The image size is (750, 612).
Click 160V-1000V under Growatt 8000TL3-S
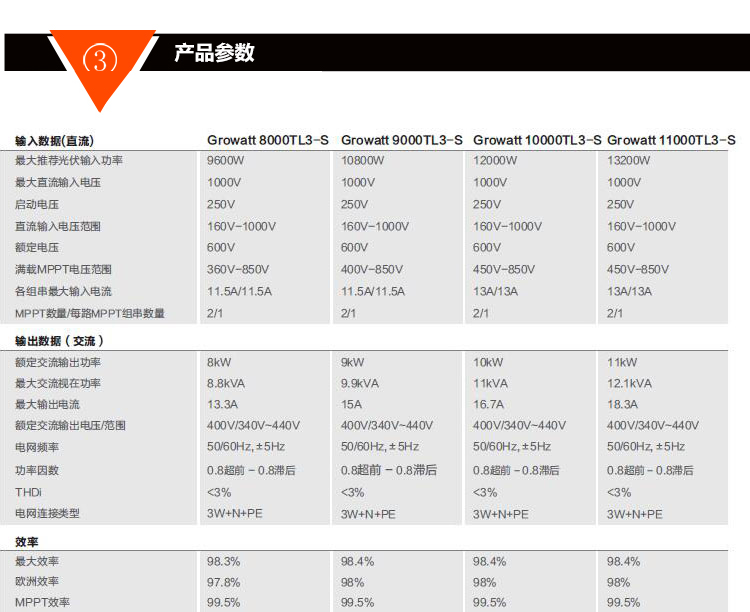(x=241, y=226)
